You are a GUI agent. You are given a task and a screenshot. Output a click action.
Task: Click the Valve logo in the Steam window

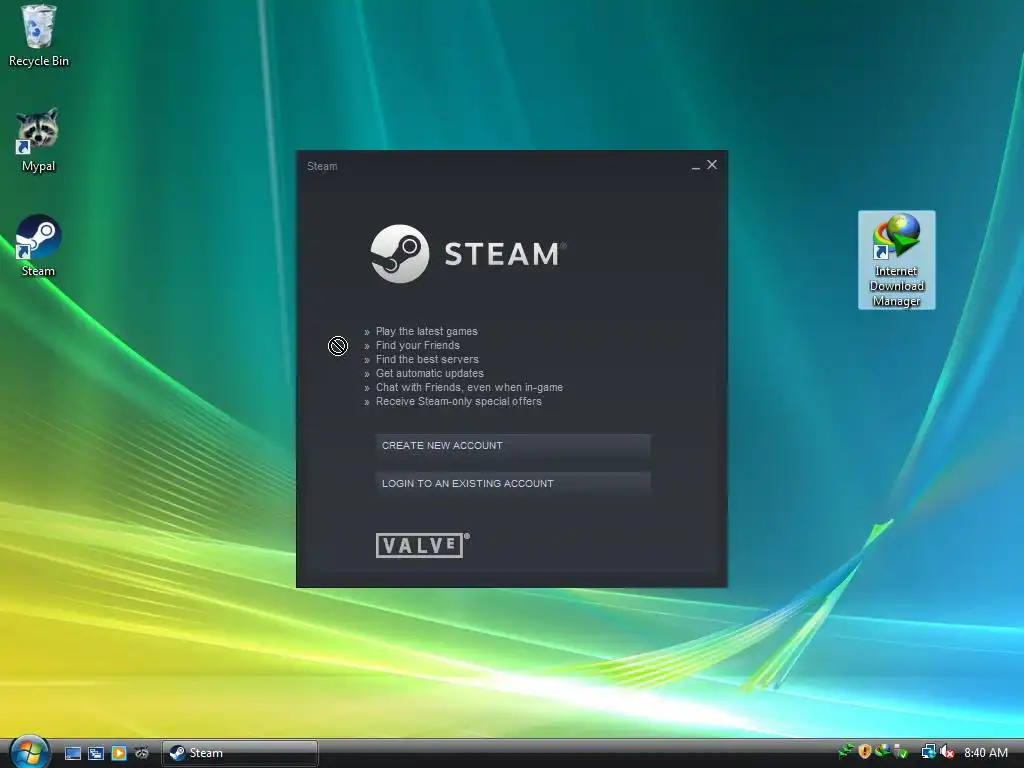click(x=422, y=545)
